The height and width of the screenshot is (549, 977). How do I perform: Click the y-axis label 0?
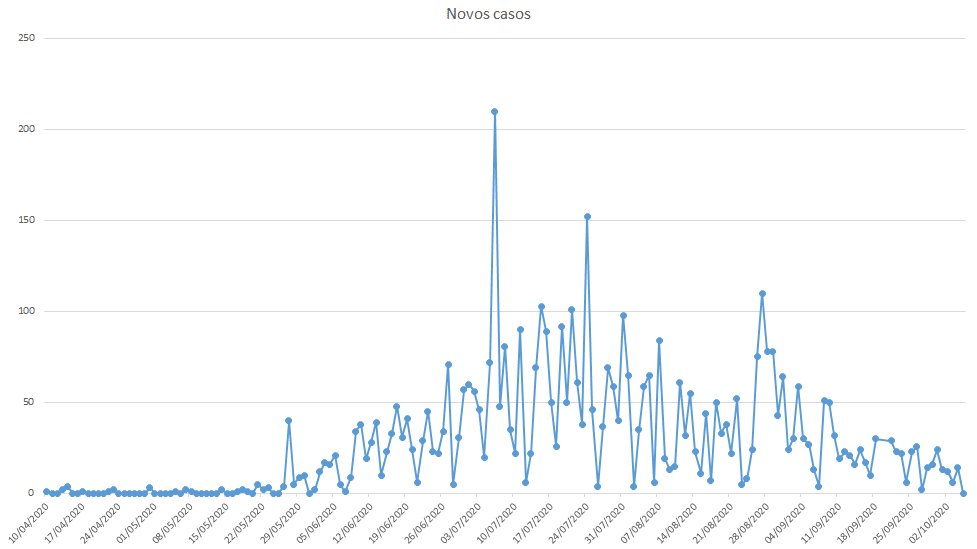coord(32,493)
